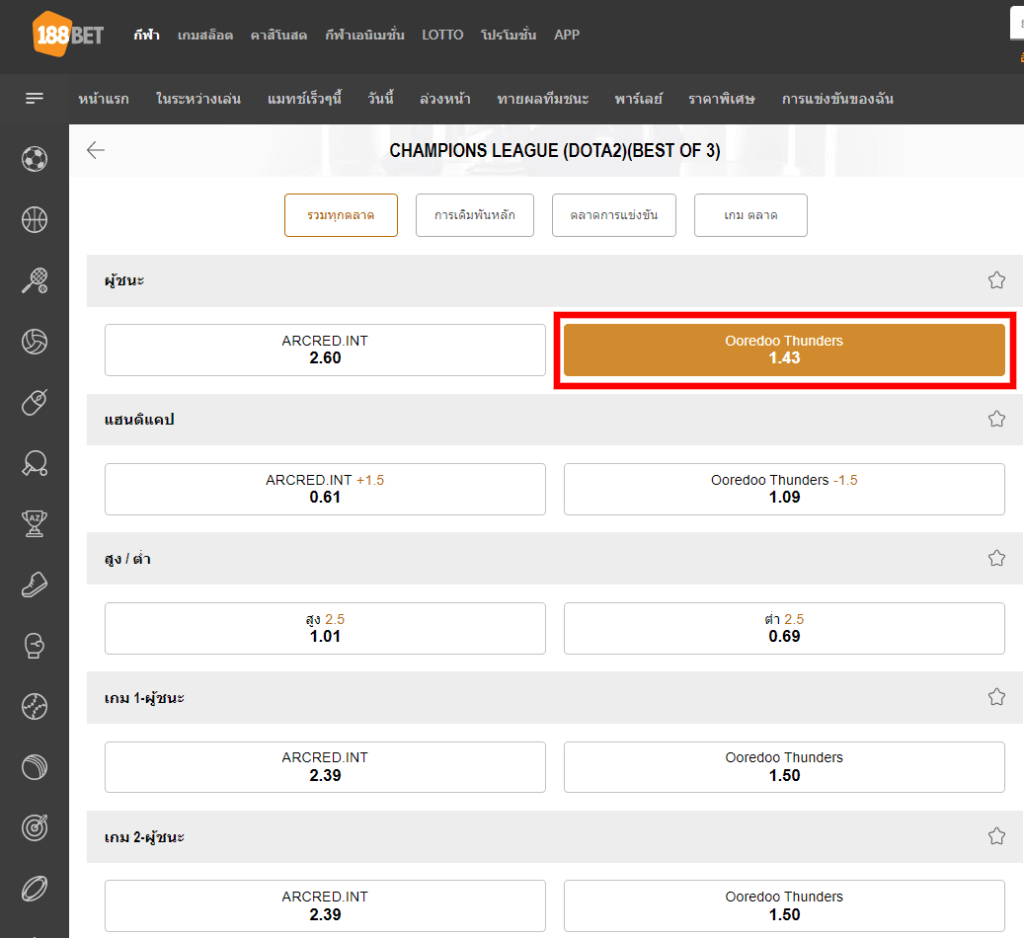1024x938 pixels.
Task: Bet สูง 2.5 at 1.01
Action: (325, 628)
